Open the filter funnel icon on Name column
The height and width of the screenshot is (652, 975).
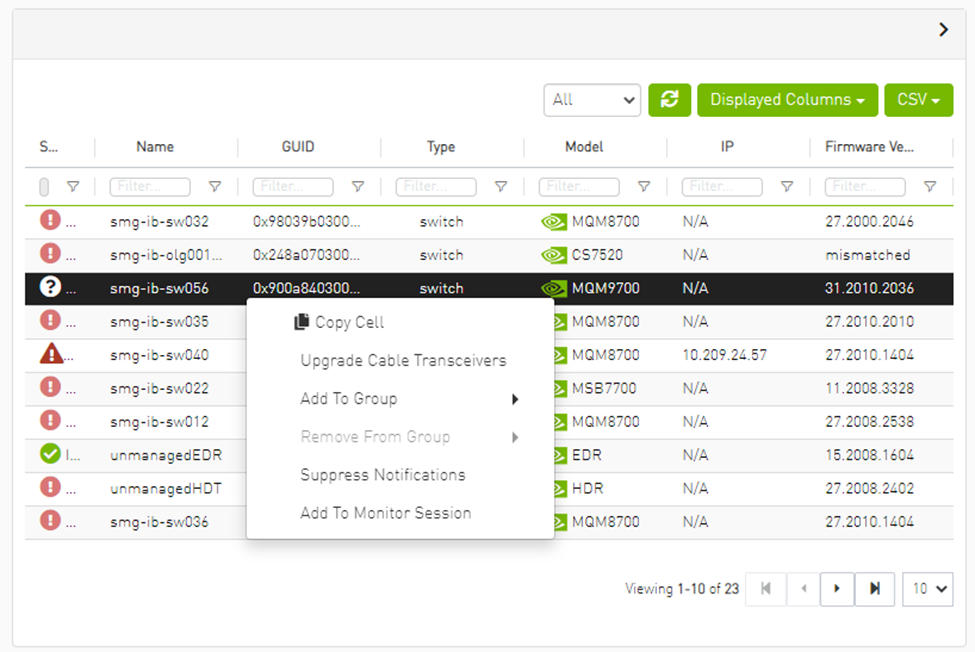(214, 186)
